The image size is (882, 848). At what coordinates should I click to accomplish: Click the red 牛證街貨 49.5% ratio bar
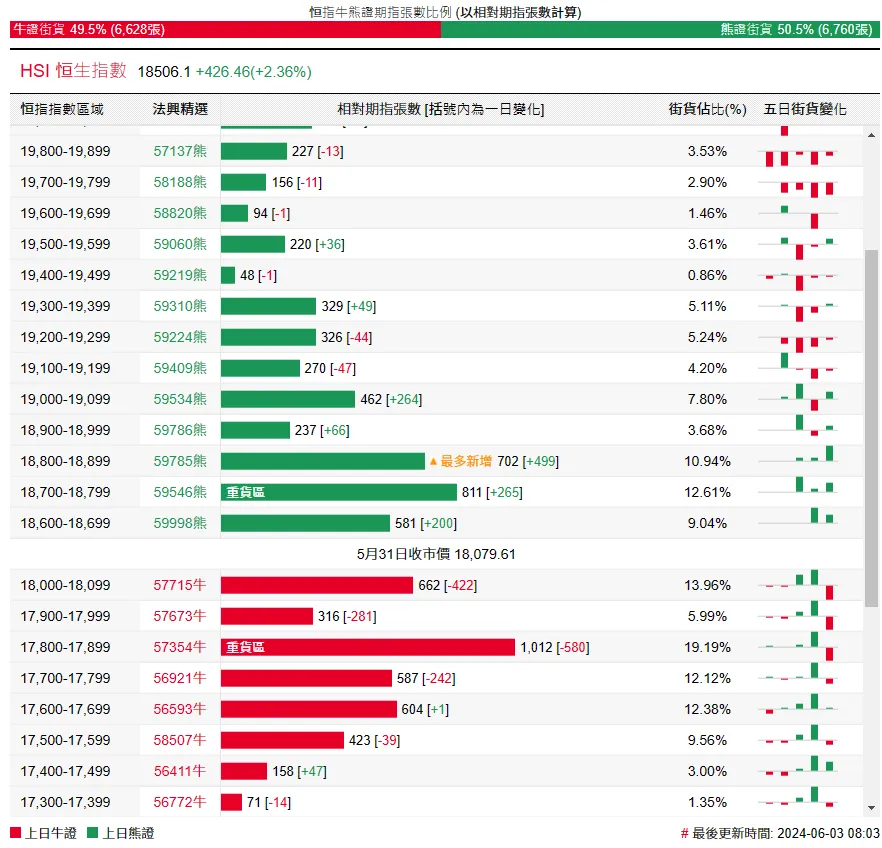pos(225,30)
